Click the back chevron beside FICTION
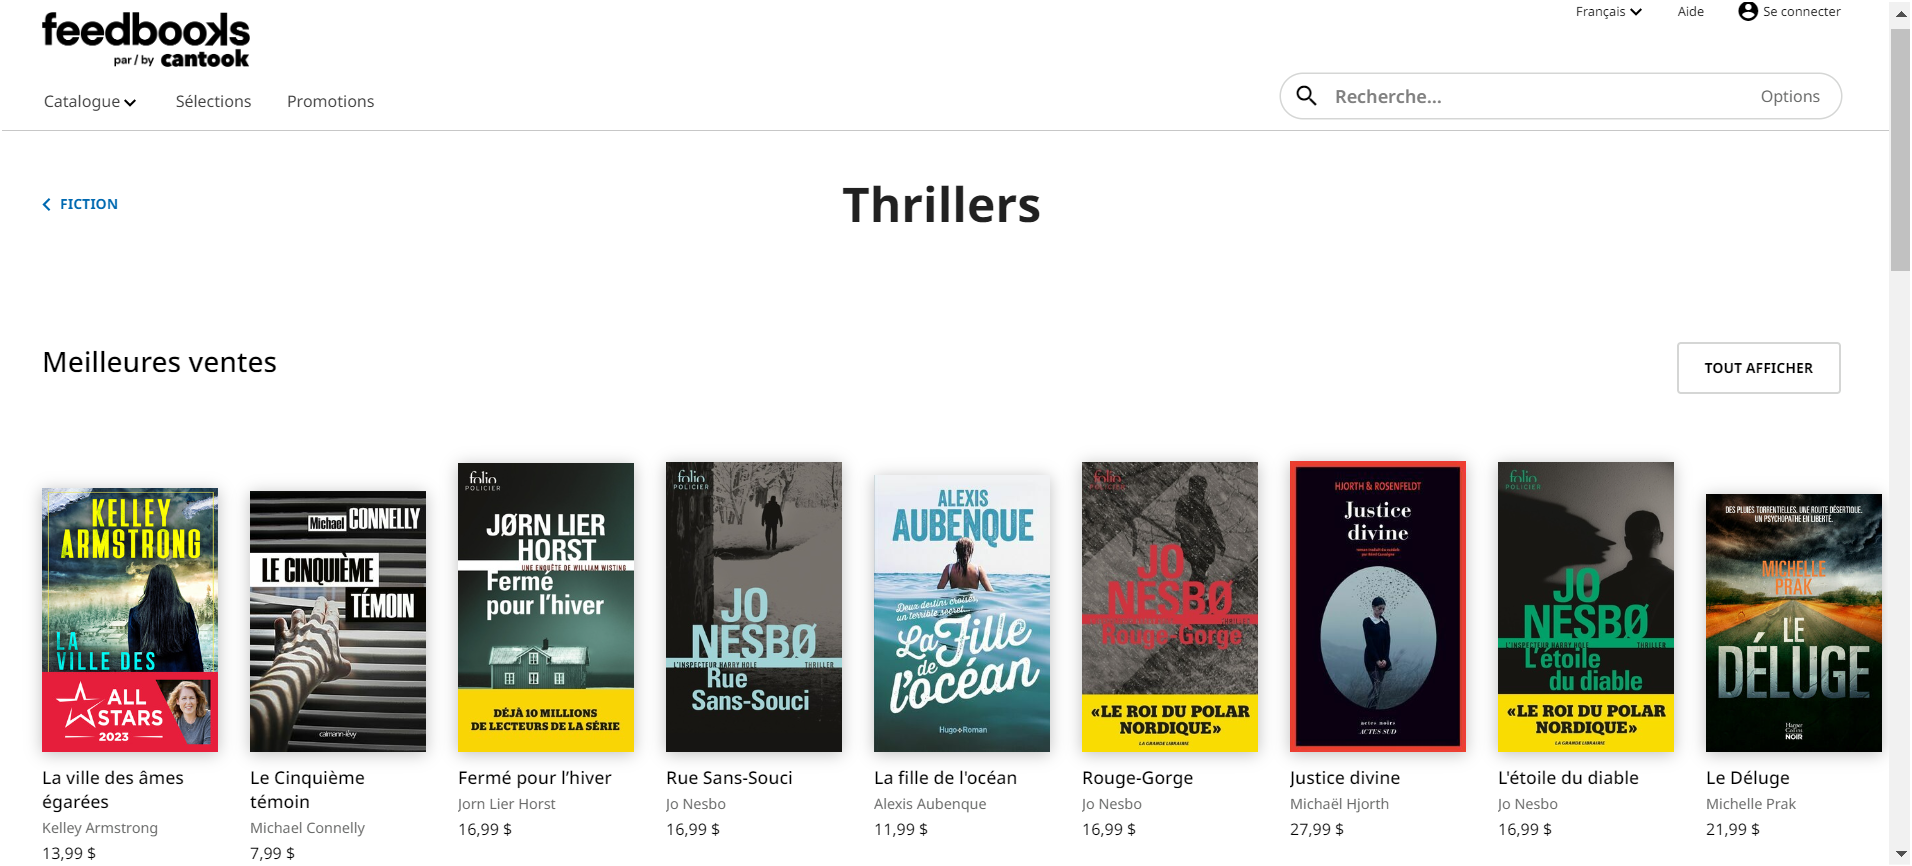1912x866 pixels. tap(46, 204)
